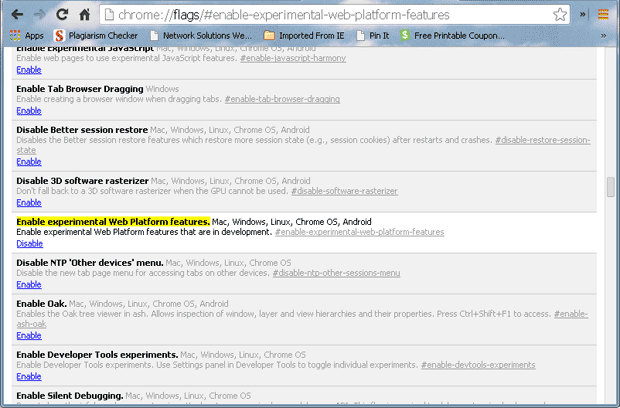Open the Pin It bookmark
This screenshot has width=620, height=408.
[373, 36]
